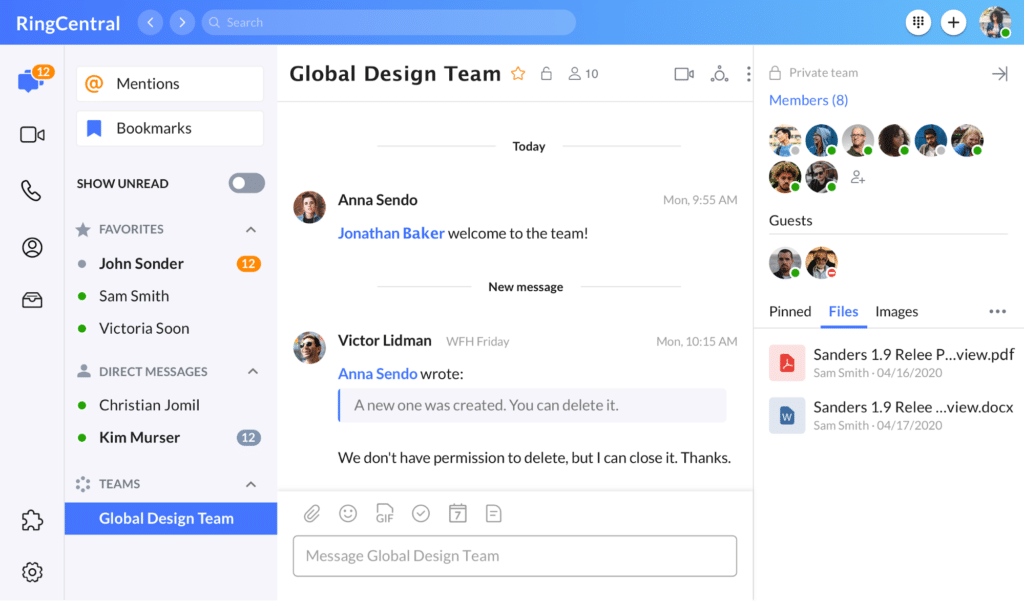Collapse the Favorites section

(251, 230)
